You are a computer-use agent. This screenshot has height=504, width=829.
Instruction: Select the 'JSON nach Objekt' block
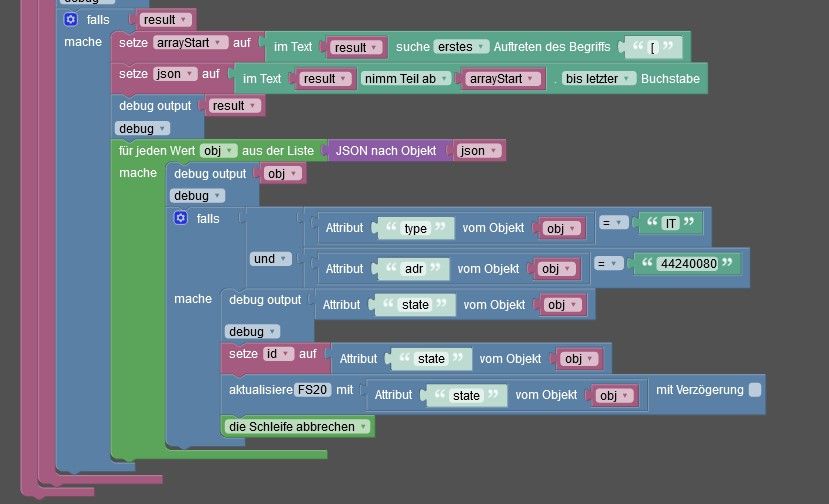386,151
